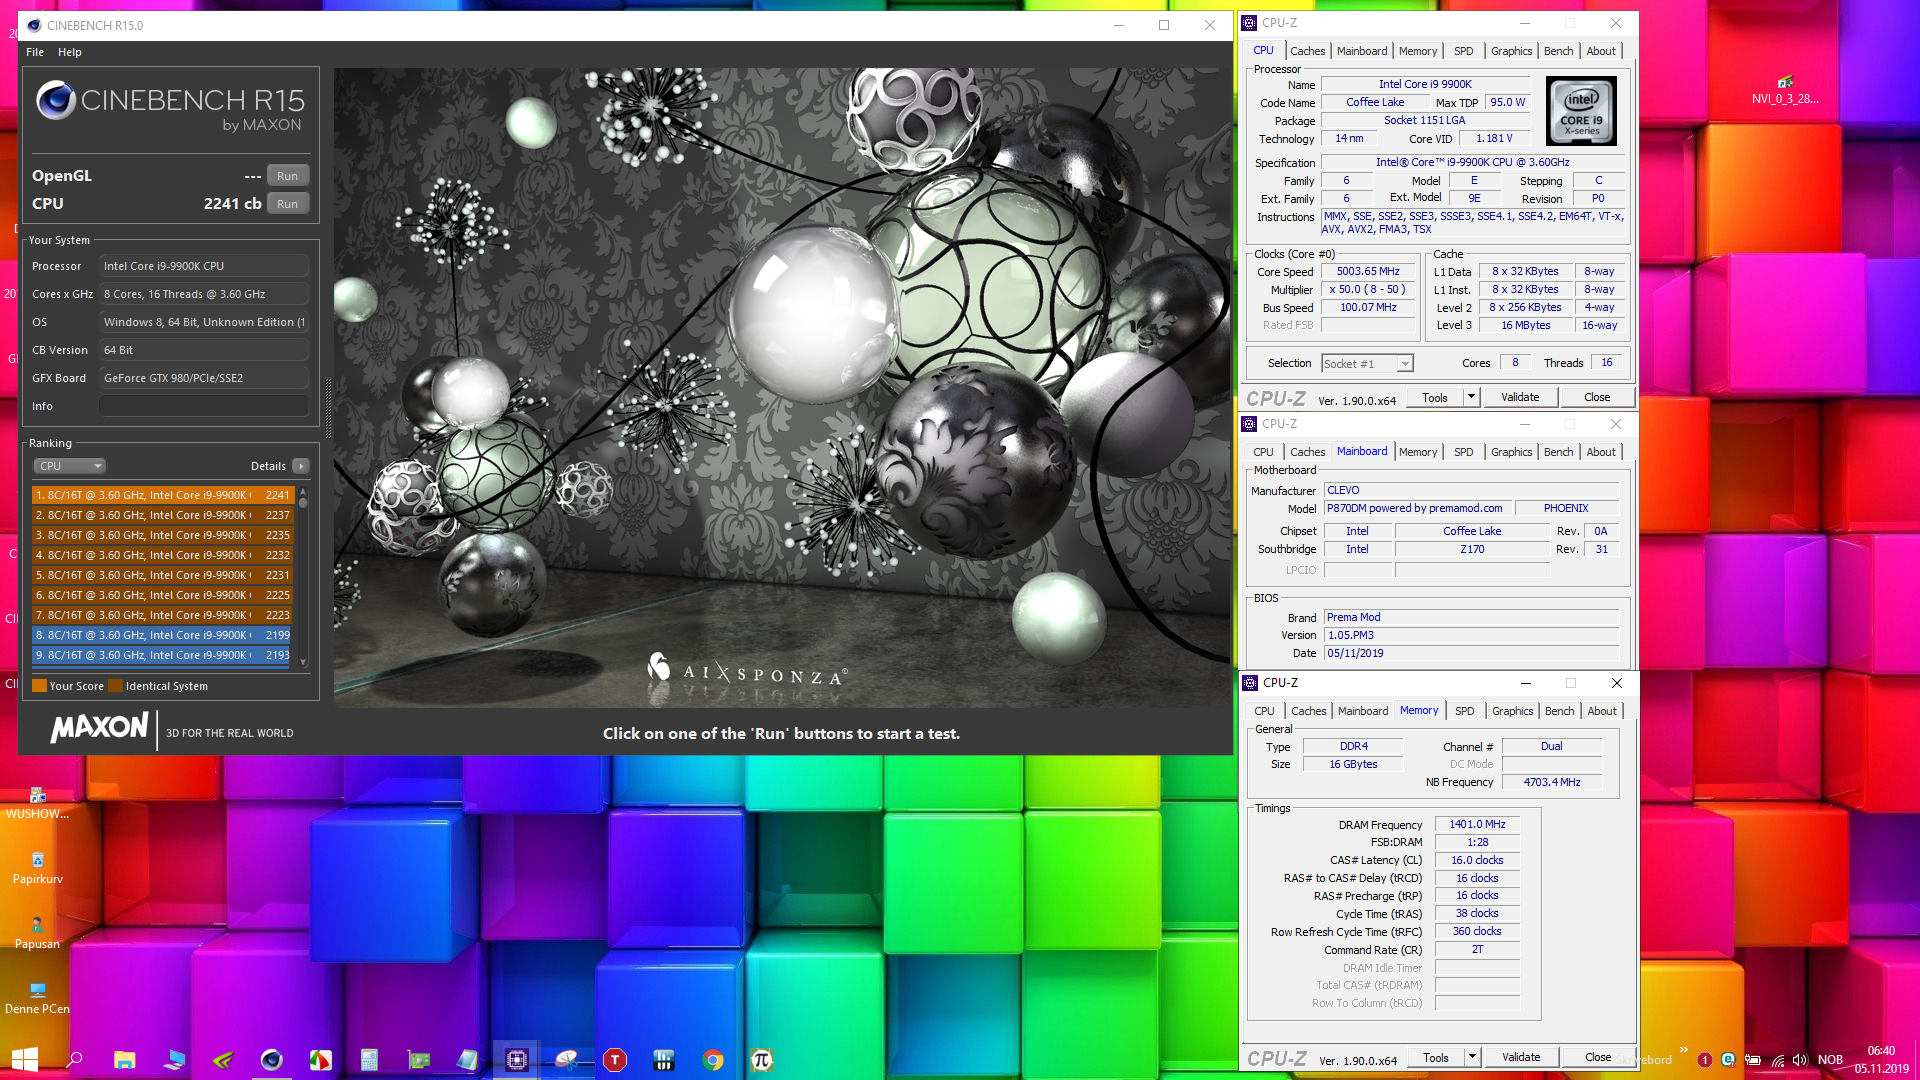Expand ranking Details arrow

tap(301, 466)
